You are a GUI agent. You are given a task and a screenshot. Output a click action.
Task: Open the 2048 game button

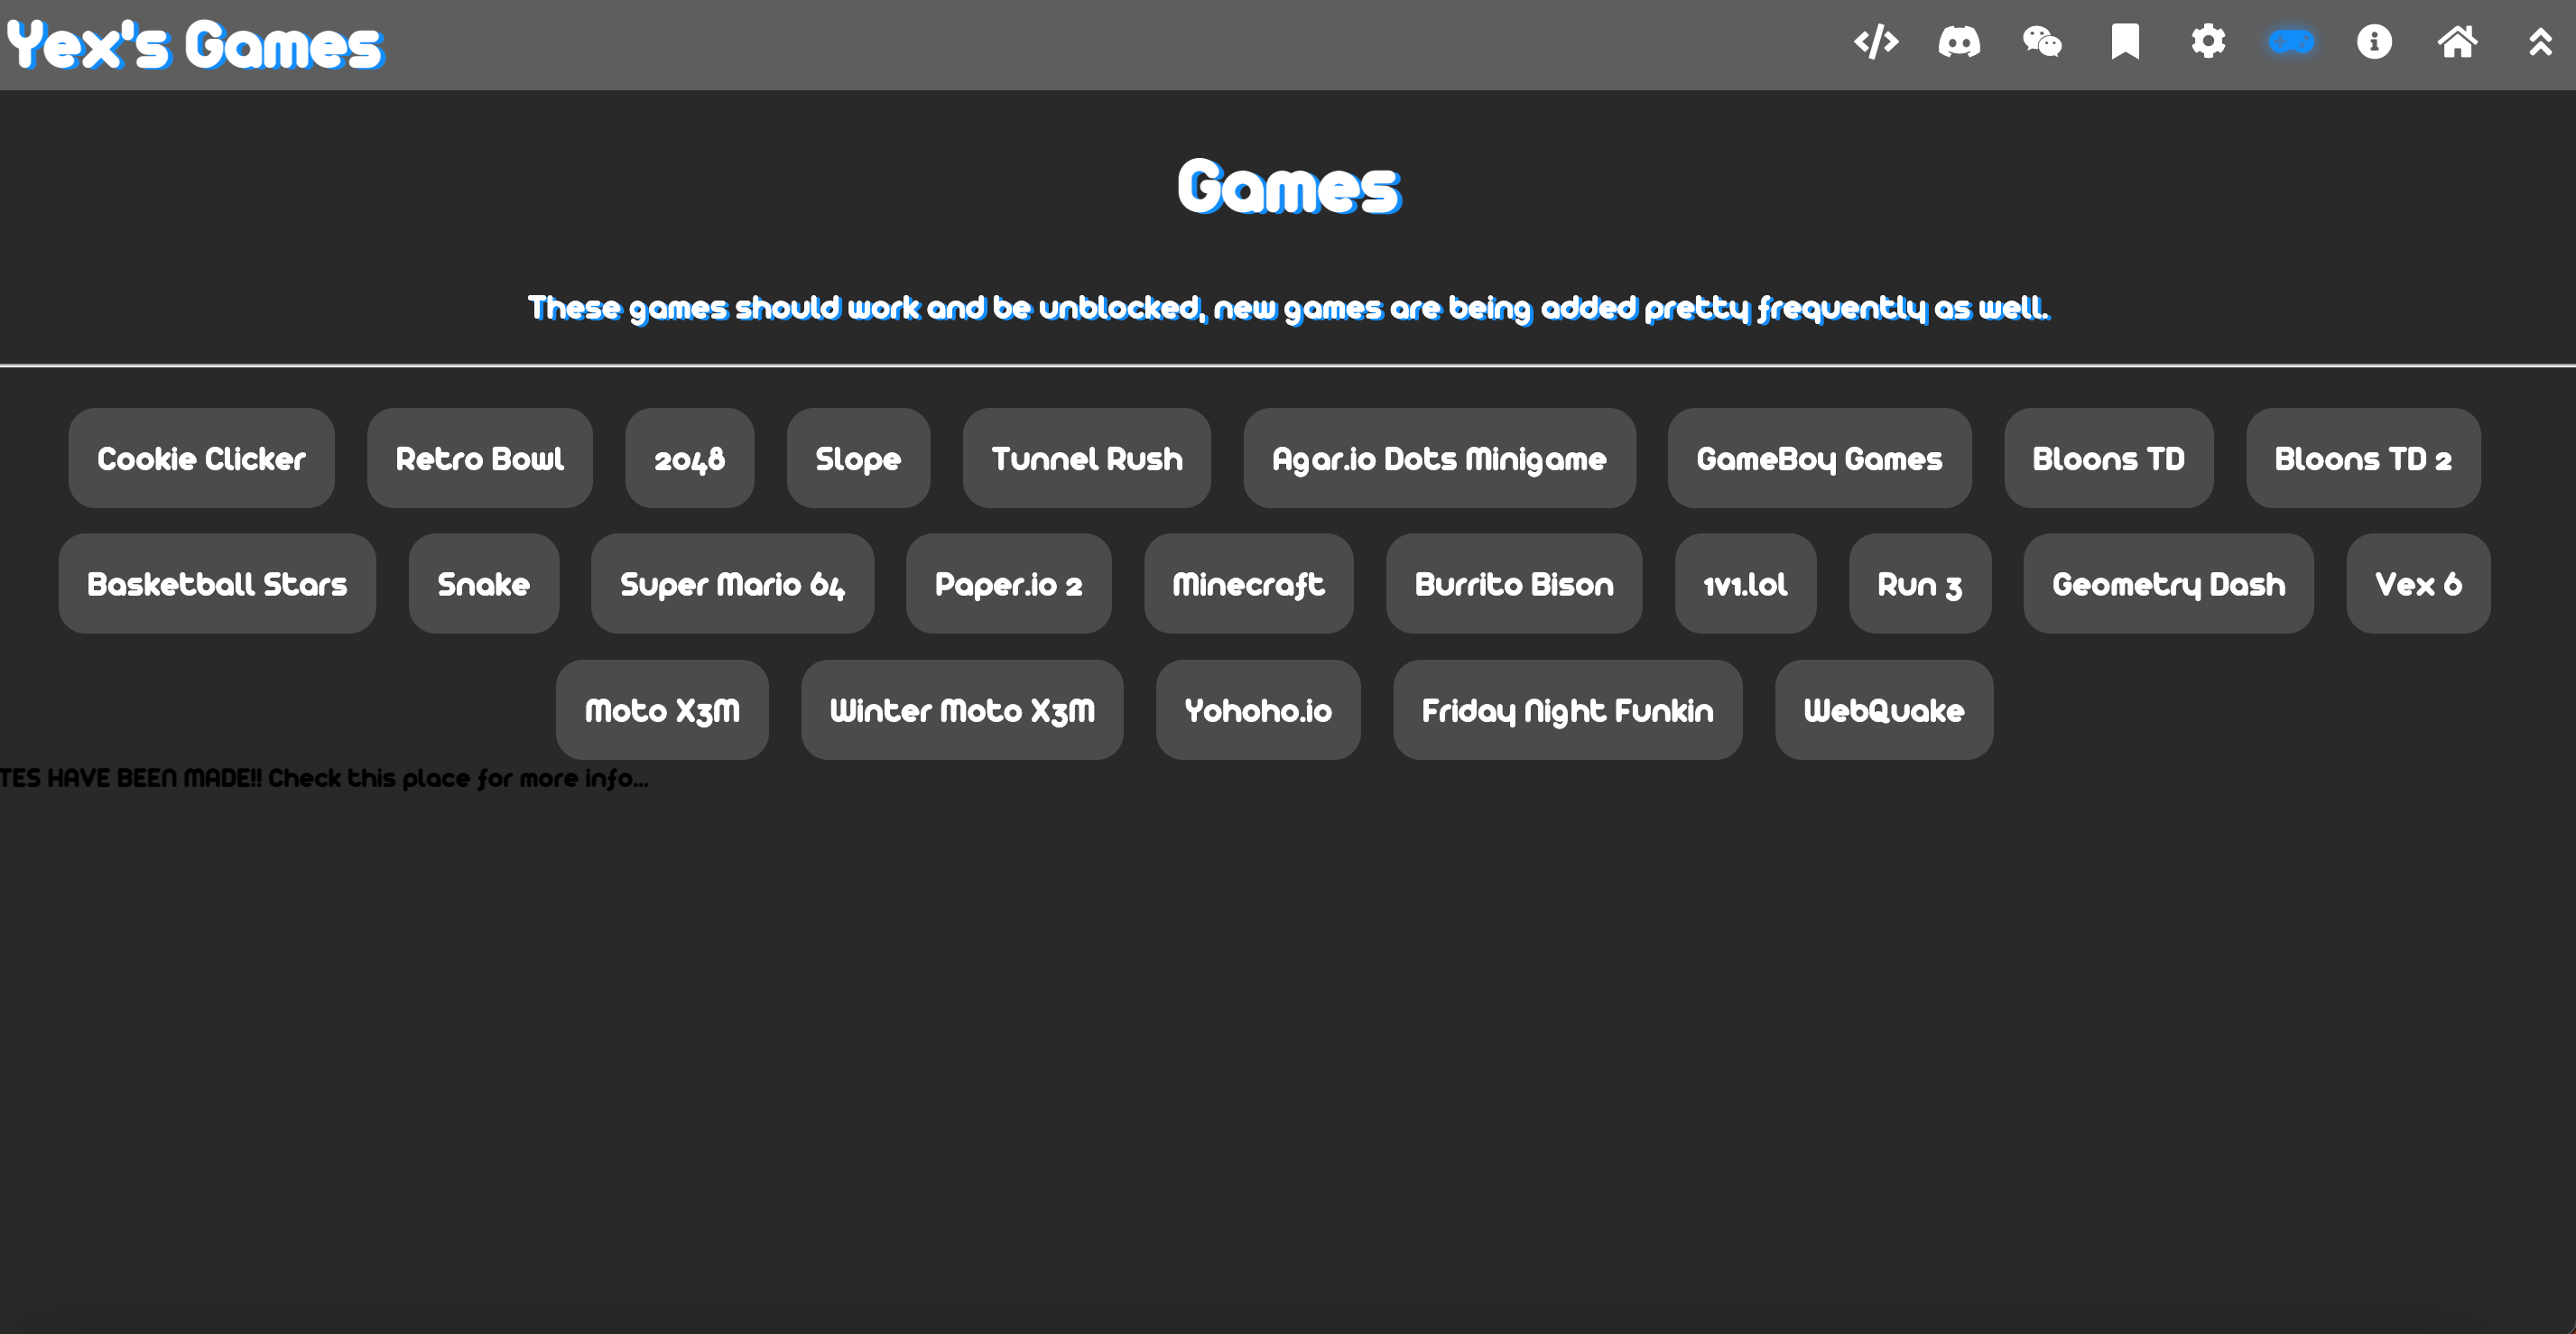click(x=689, y=459)
